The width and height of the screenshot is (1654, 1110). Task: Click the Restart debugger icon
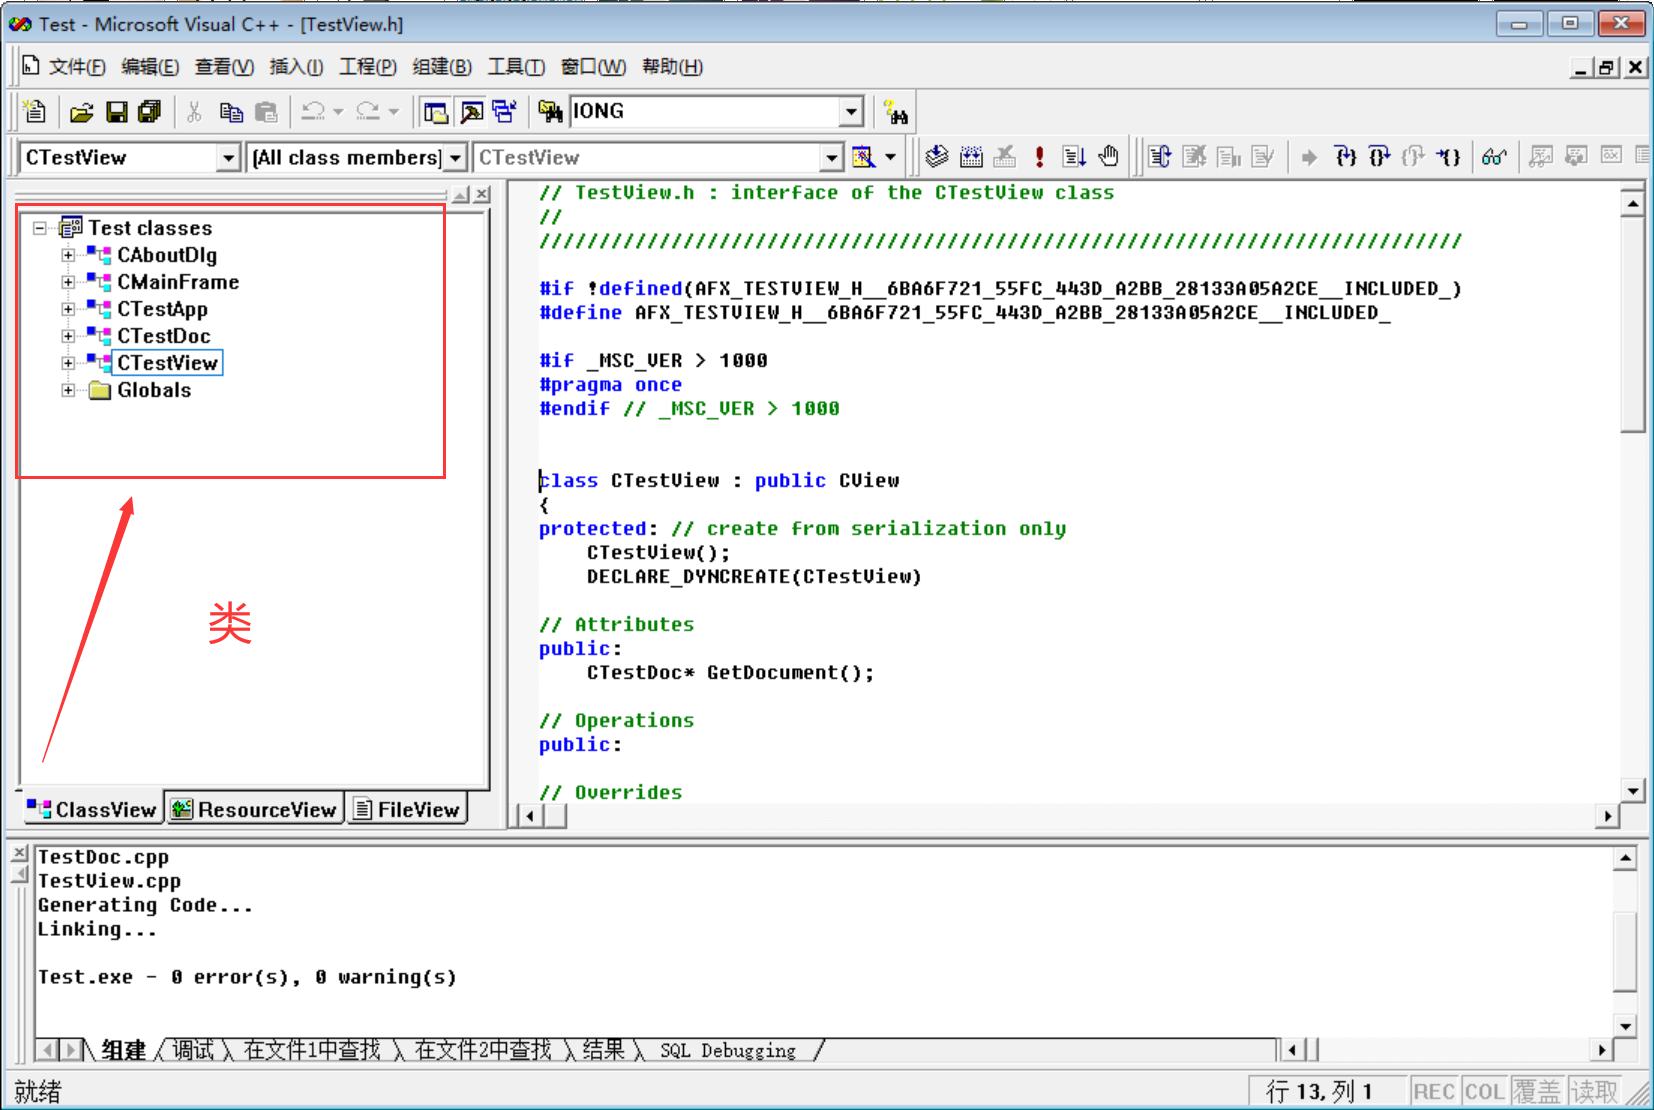[1160, 157]
